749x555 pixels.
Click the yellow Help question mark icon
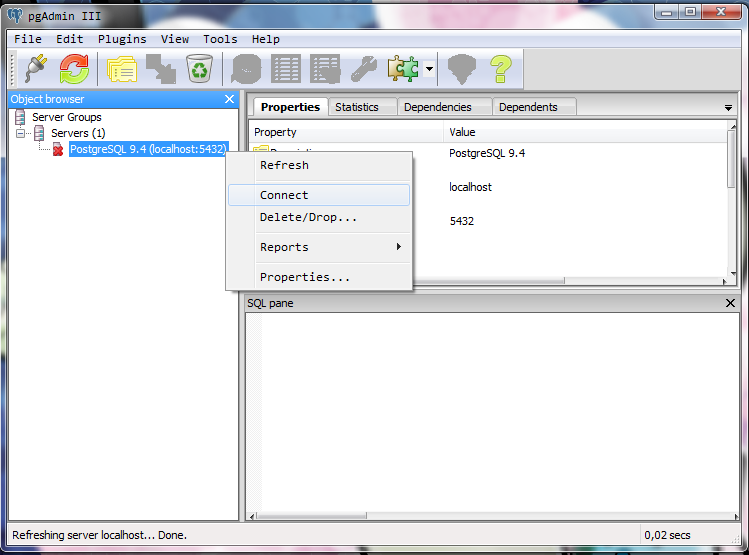501,69
